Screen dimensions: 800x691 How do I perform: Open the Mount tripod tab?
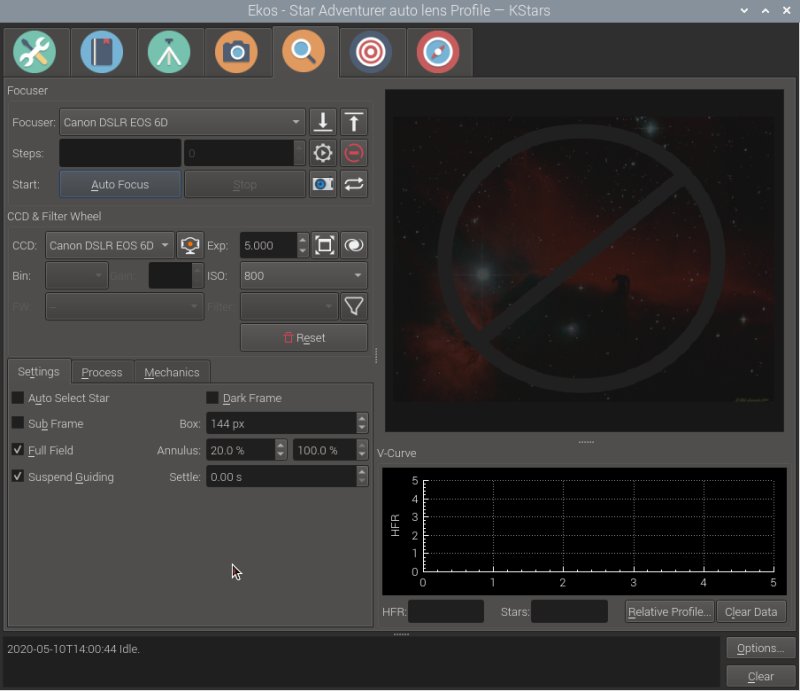click(169, 52)
